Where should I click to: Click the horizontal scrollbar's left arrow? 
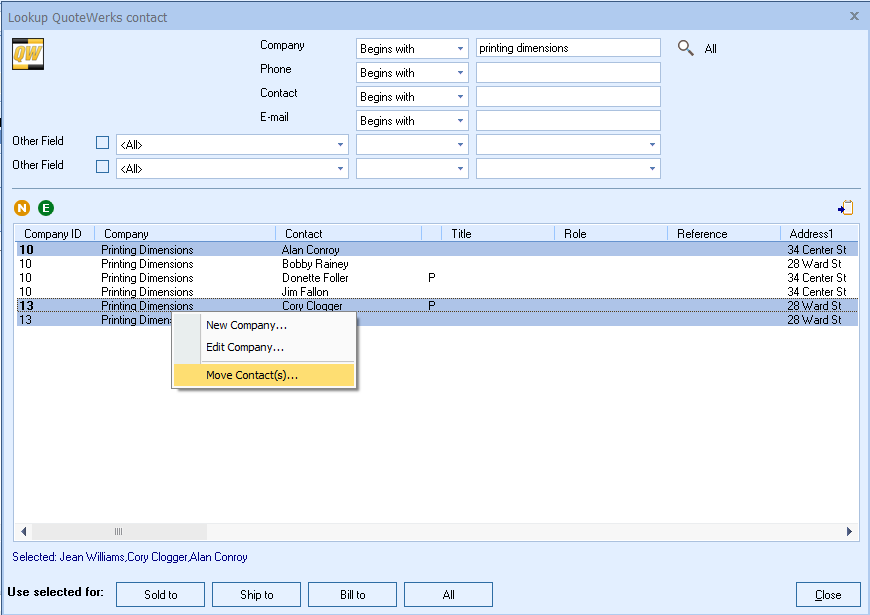[22, 531]
